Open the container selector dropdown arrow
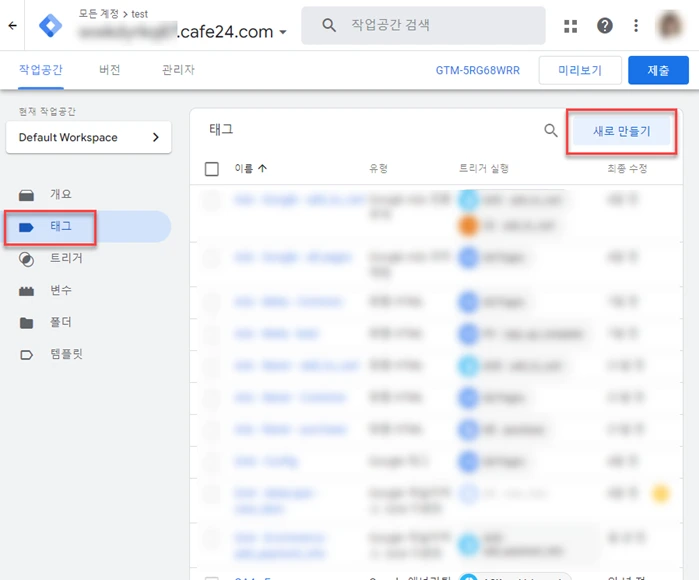699x580 pixels. tap(283, 32)
